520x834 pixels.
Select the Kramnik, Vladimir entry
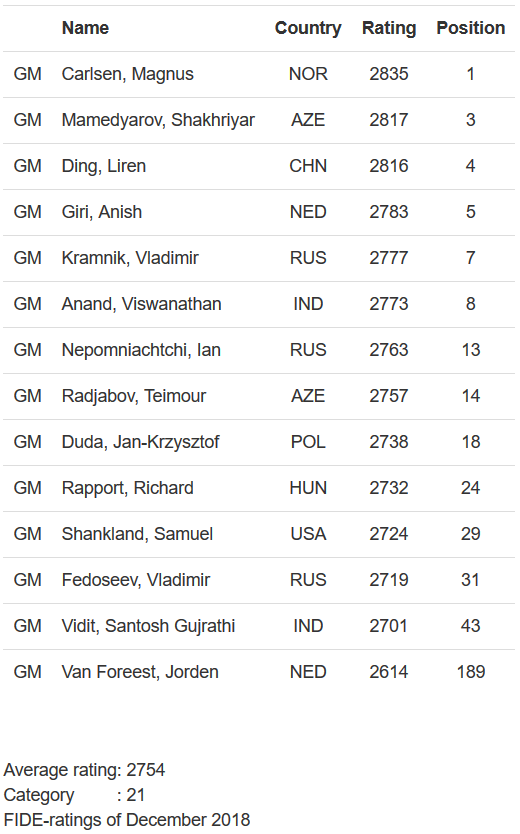130,258
